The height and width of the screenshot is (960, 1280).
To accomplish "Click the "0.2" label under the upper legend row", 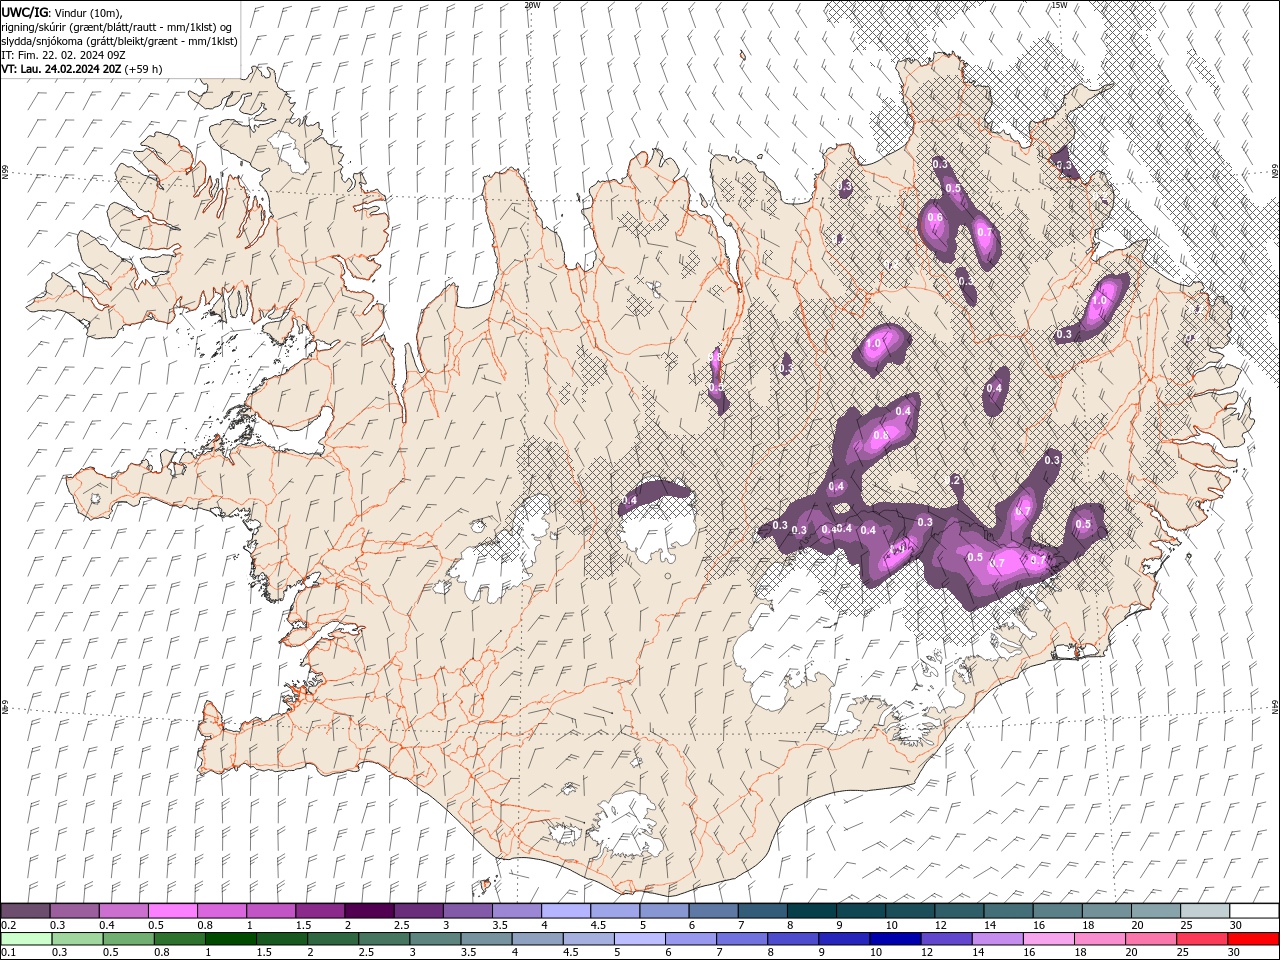I will (x=9, y=925).
